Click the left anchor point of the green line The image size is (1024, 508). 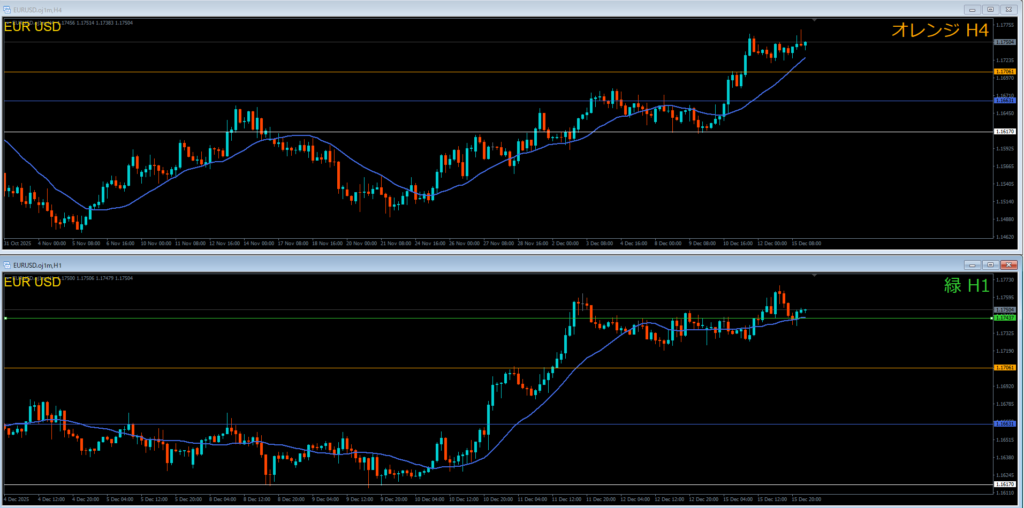click(6, 318)
